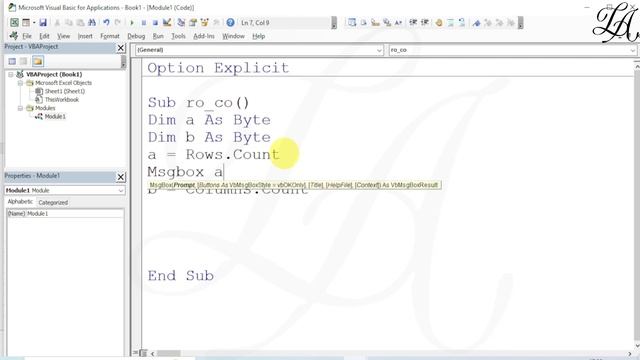Stop execution with the Reset icon

coord(155,23)
